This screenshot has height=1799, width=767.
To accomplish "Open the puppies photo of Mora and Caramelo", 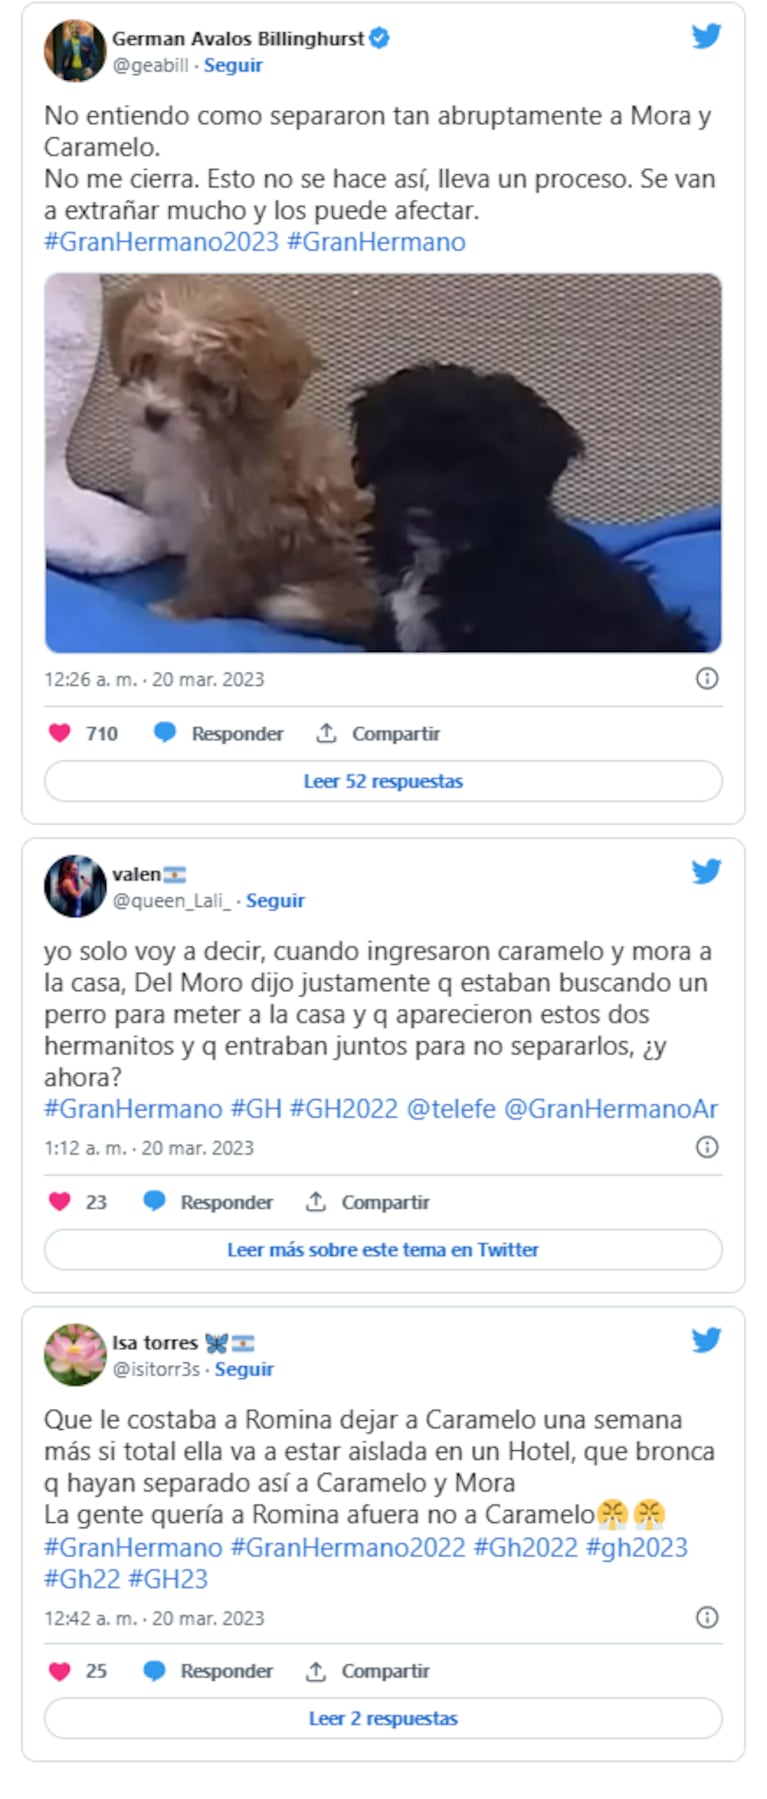I will pyautogui.click(x=383, y=463).
